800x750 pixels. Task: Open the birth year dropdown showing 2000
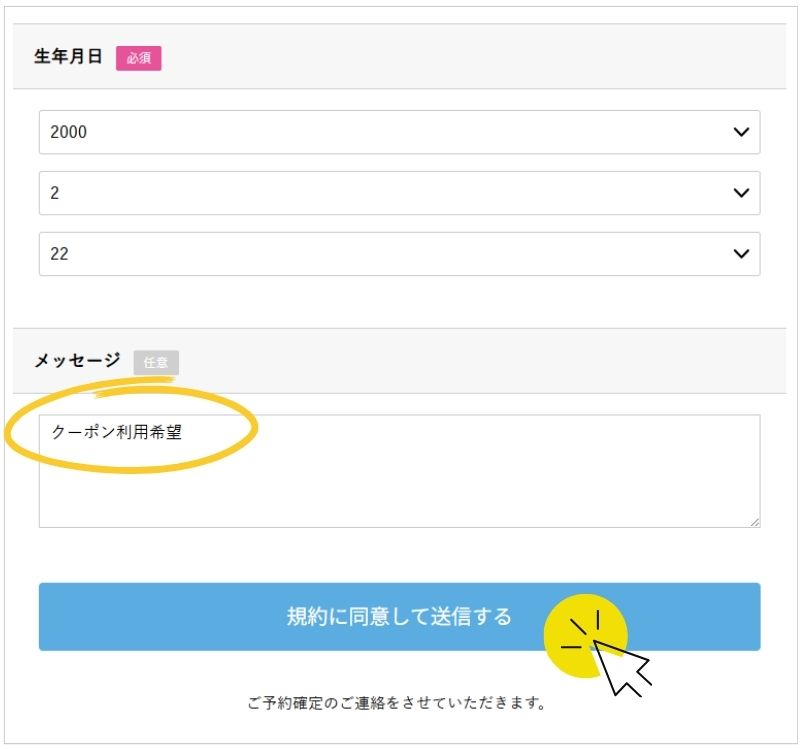pos(398,132)
